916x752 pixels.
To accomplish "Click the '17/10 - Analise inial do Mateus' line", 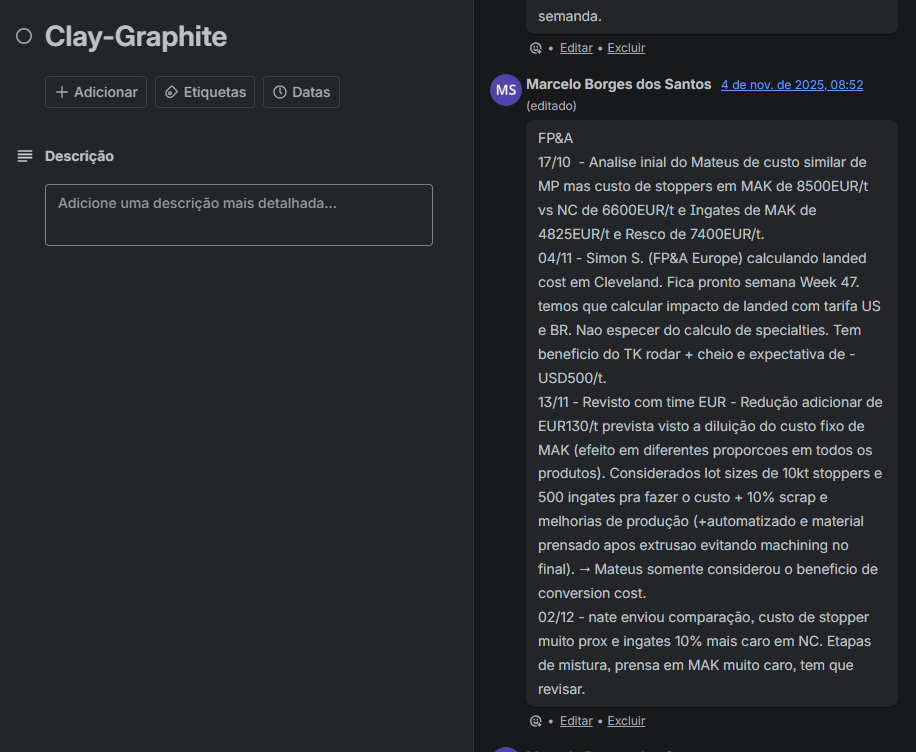I will (x=702, y=162).
